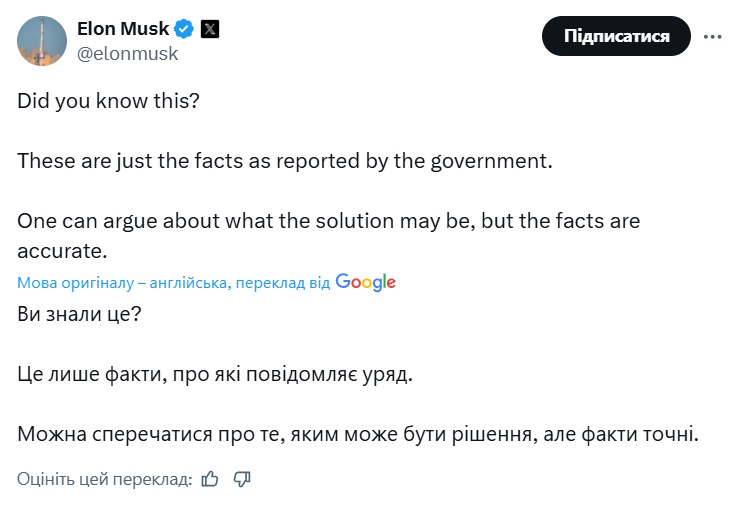Click the "One can argue" paragraph
Image resolution: width=741 pixels, height=506 pixels.
(328, 220)
